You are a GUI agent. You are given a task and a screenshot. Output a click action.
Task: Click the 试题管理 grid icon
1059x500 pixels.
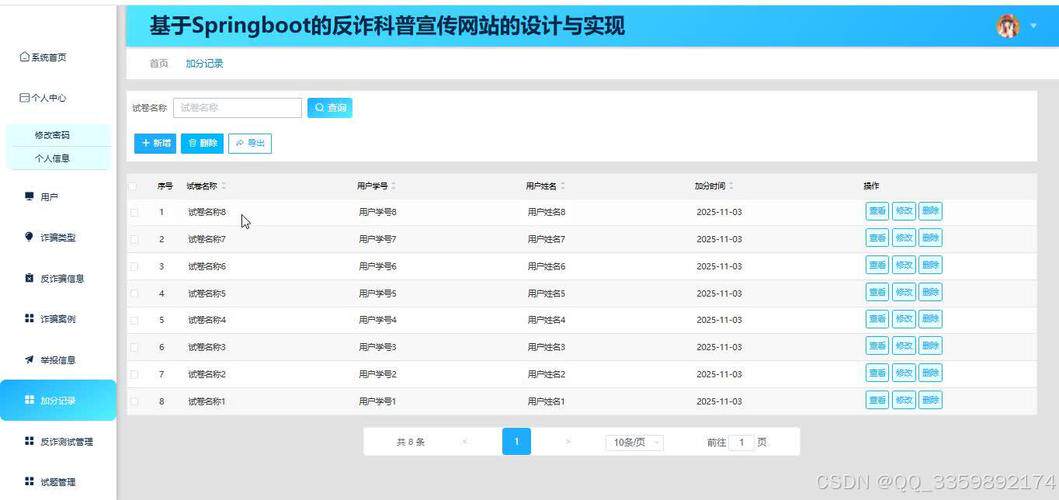pos(29,482)
